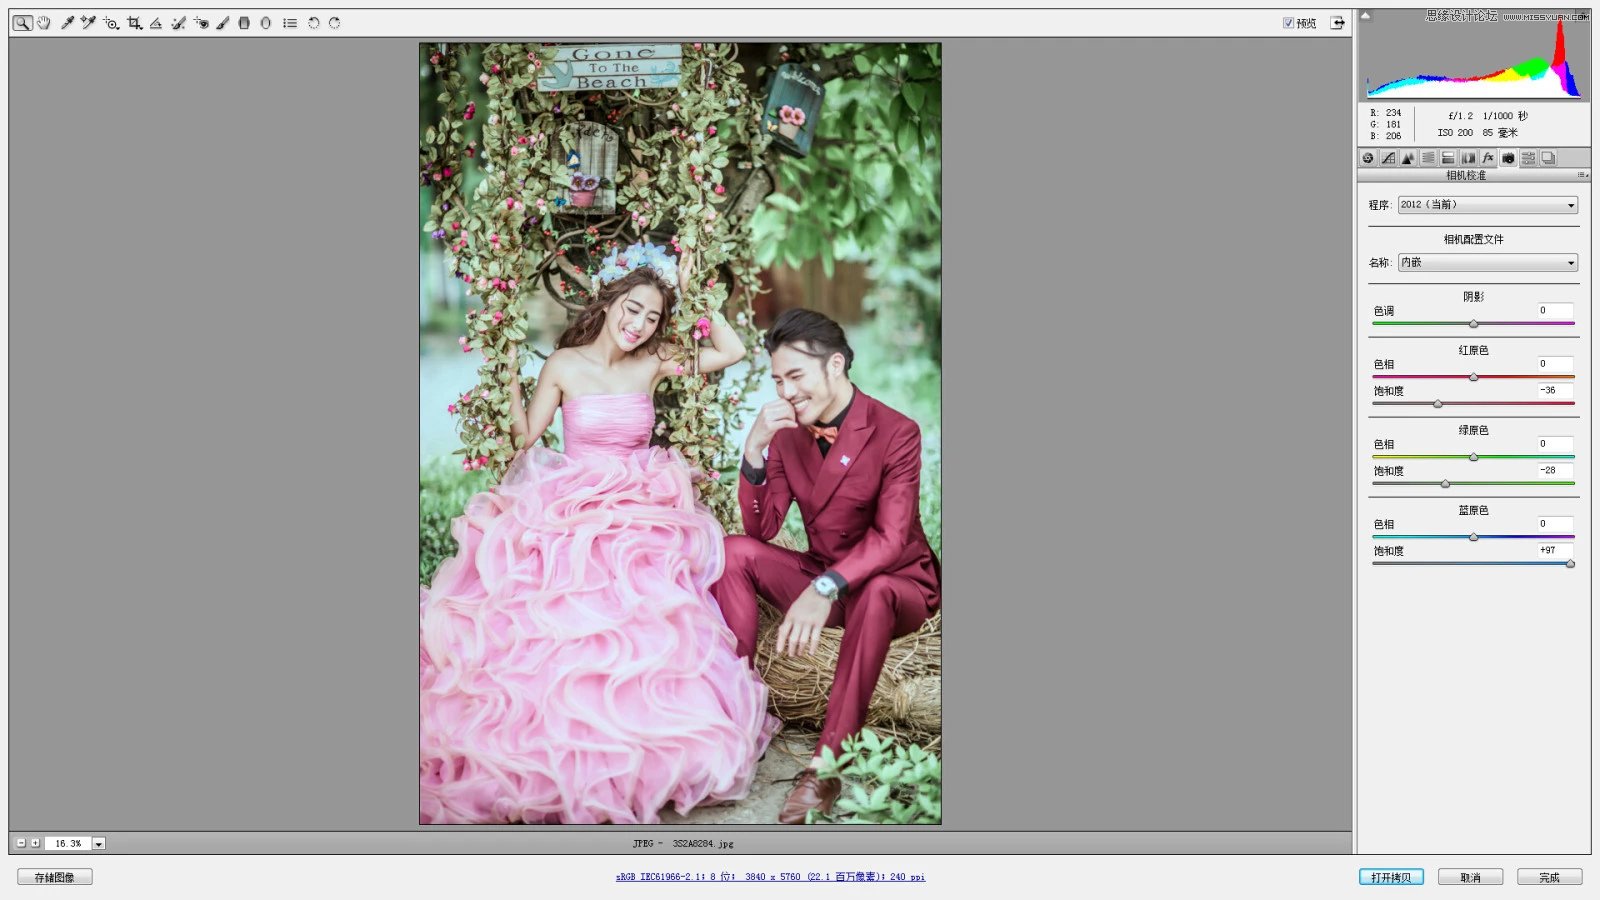Screen dimensions: 1600x900
Task: Click the 打开拷贝 button
Action: (x=1391, y=877)
